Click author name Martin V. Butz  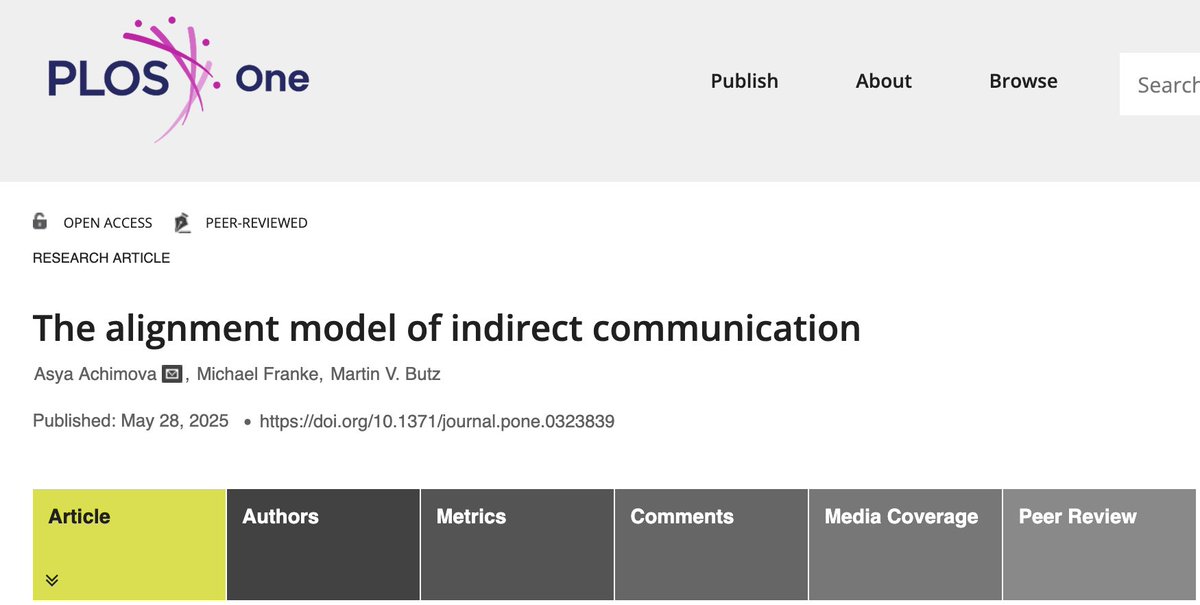click(x=383, y=375)
